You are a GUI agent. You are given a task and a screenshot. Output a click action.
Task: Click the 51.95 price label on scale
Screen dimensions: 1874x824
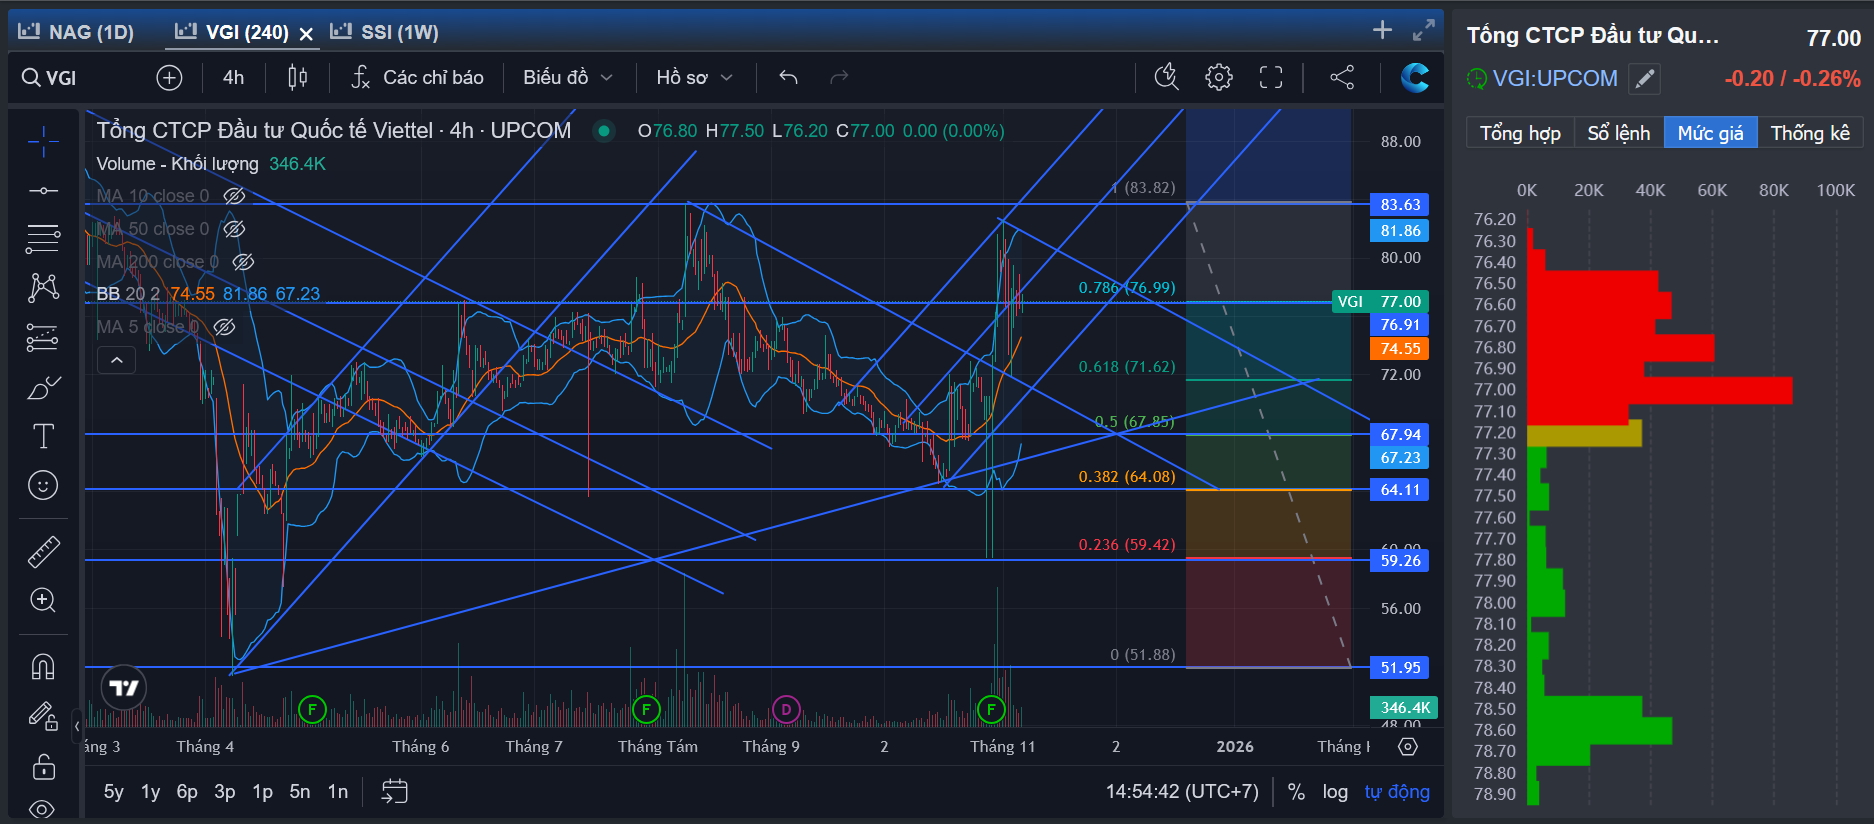tap(1400, 668)
